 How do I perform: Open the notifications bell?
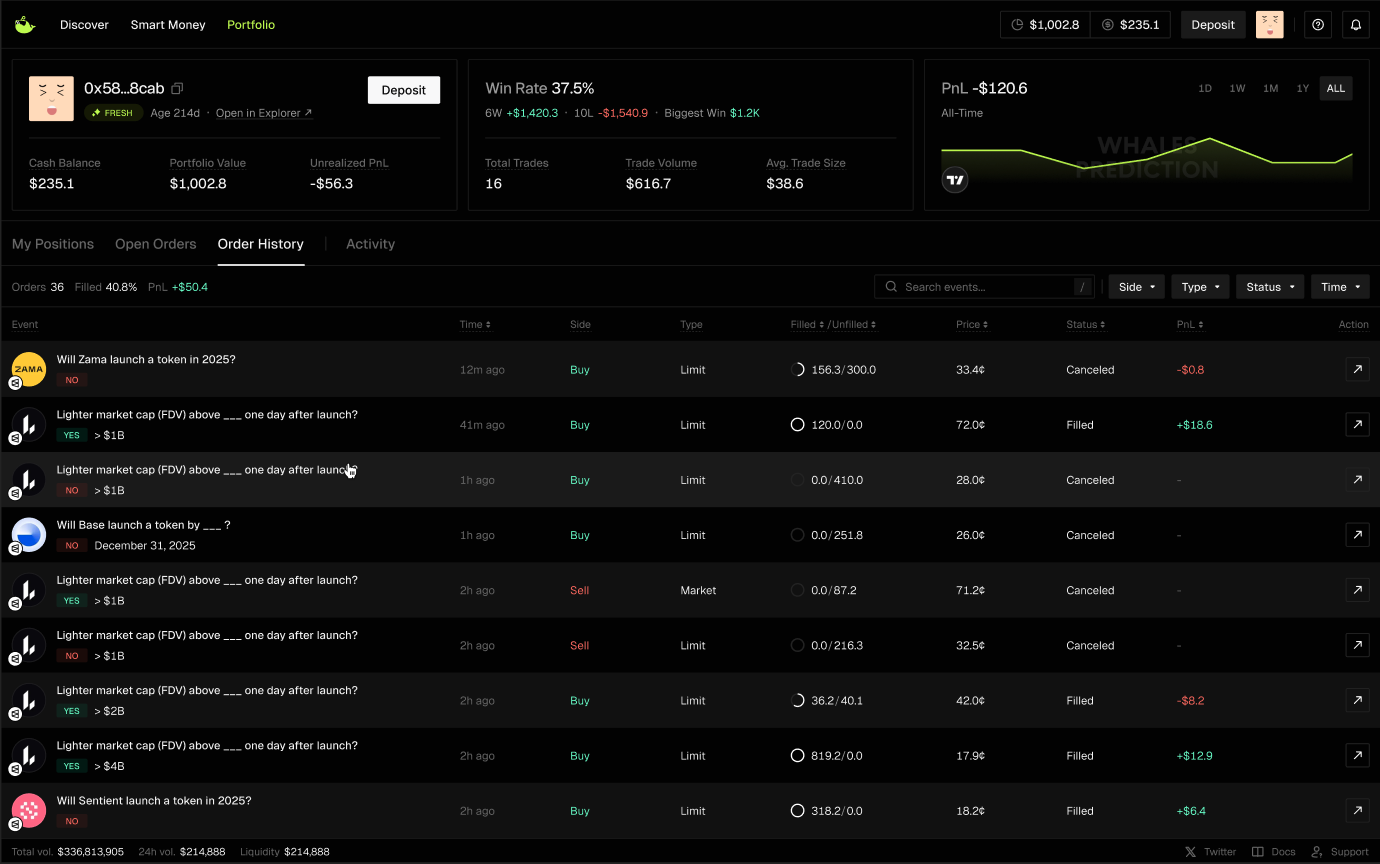pyautogui.click(x=1356, y=25)
